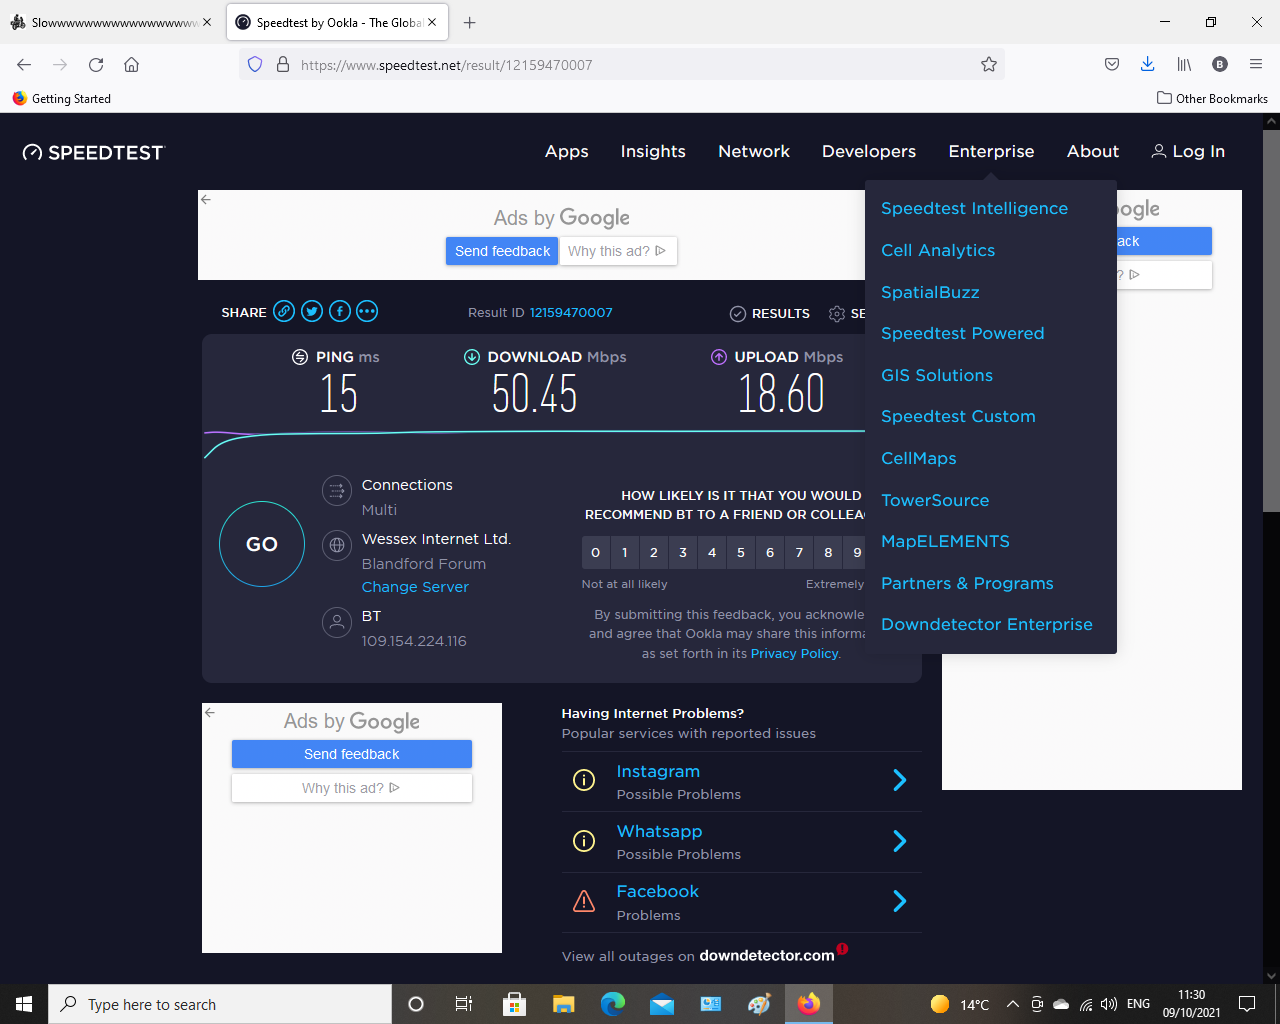Click Change Server link

415,587
